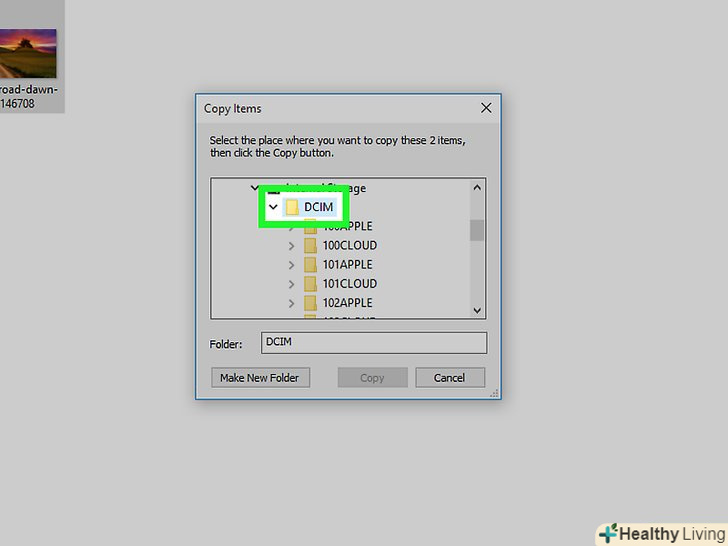
Task: Expand the 101APPLE folder
Action: click(x=292, y=265)
